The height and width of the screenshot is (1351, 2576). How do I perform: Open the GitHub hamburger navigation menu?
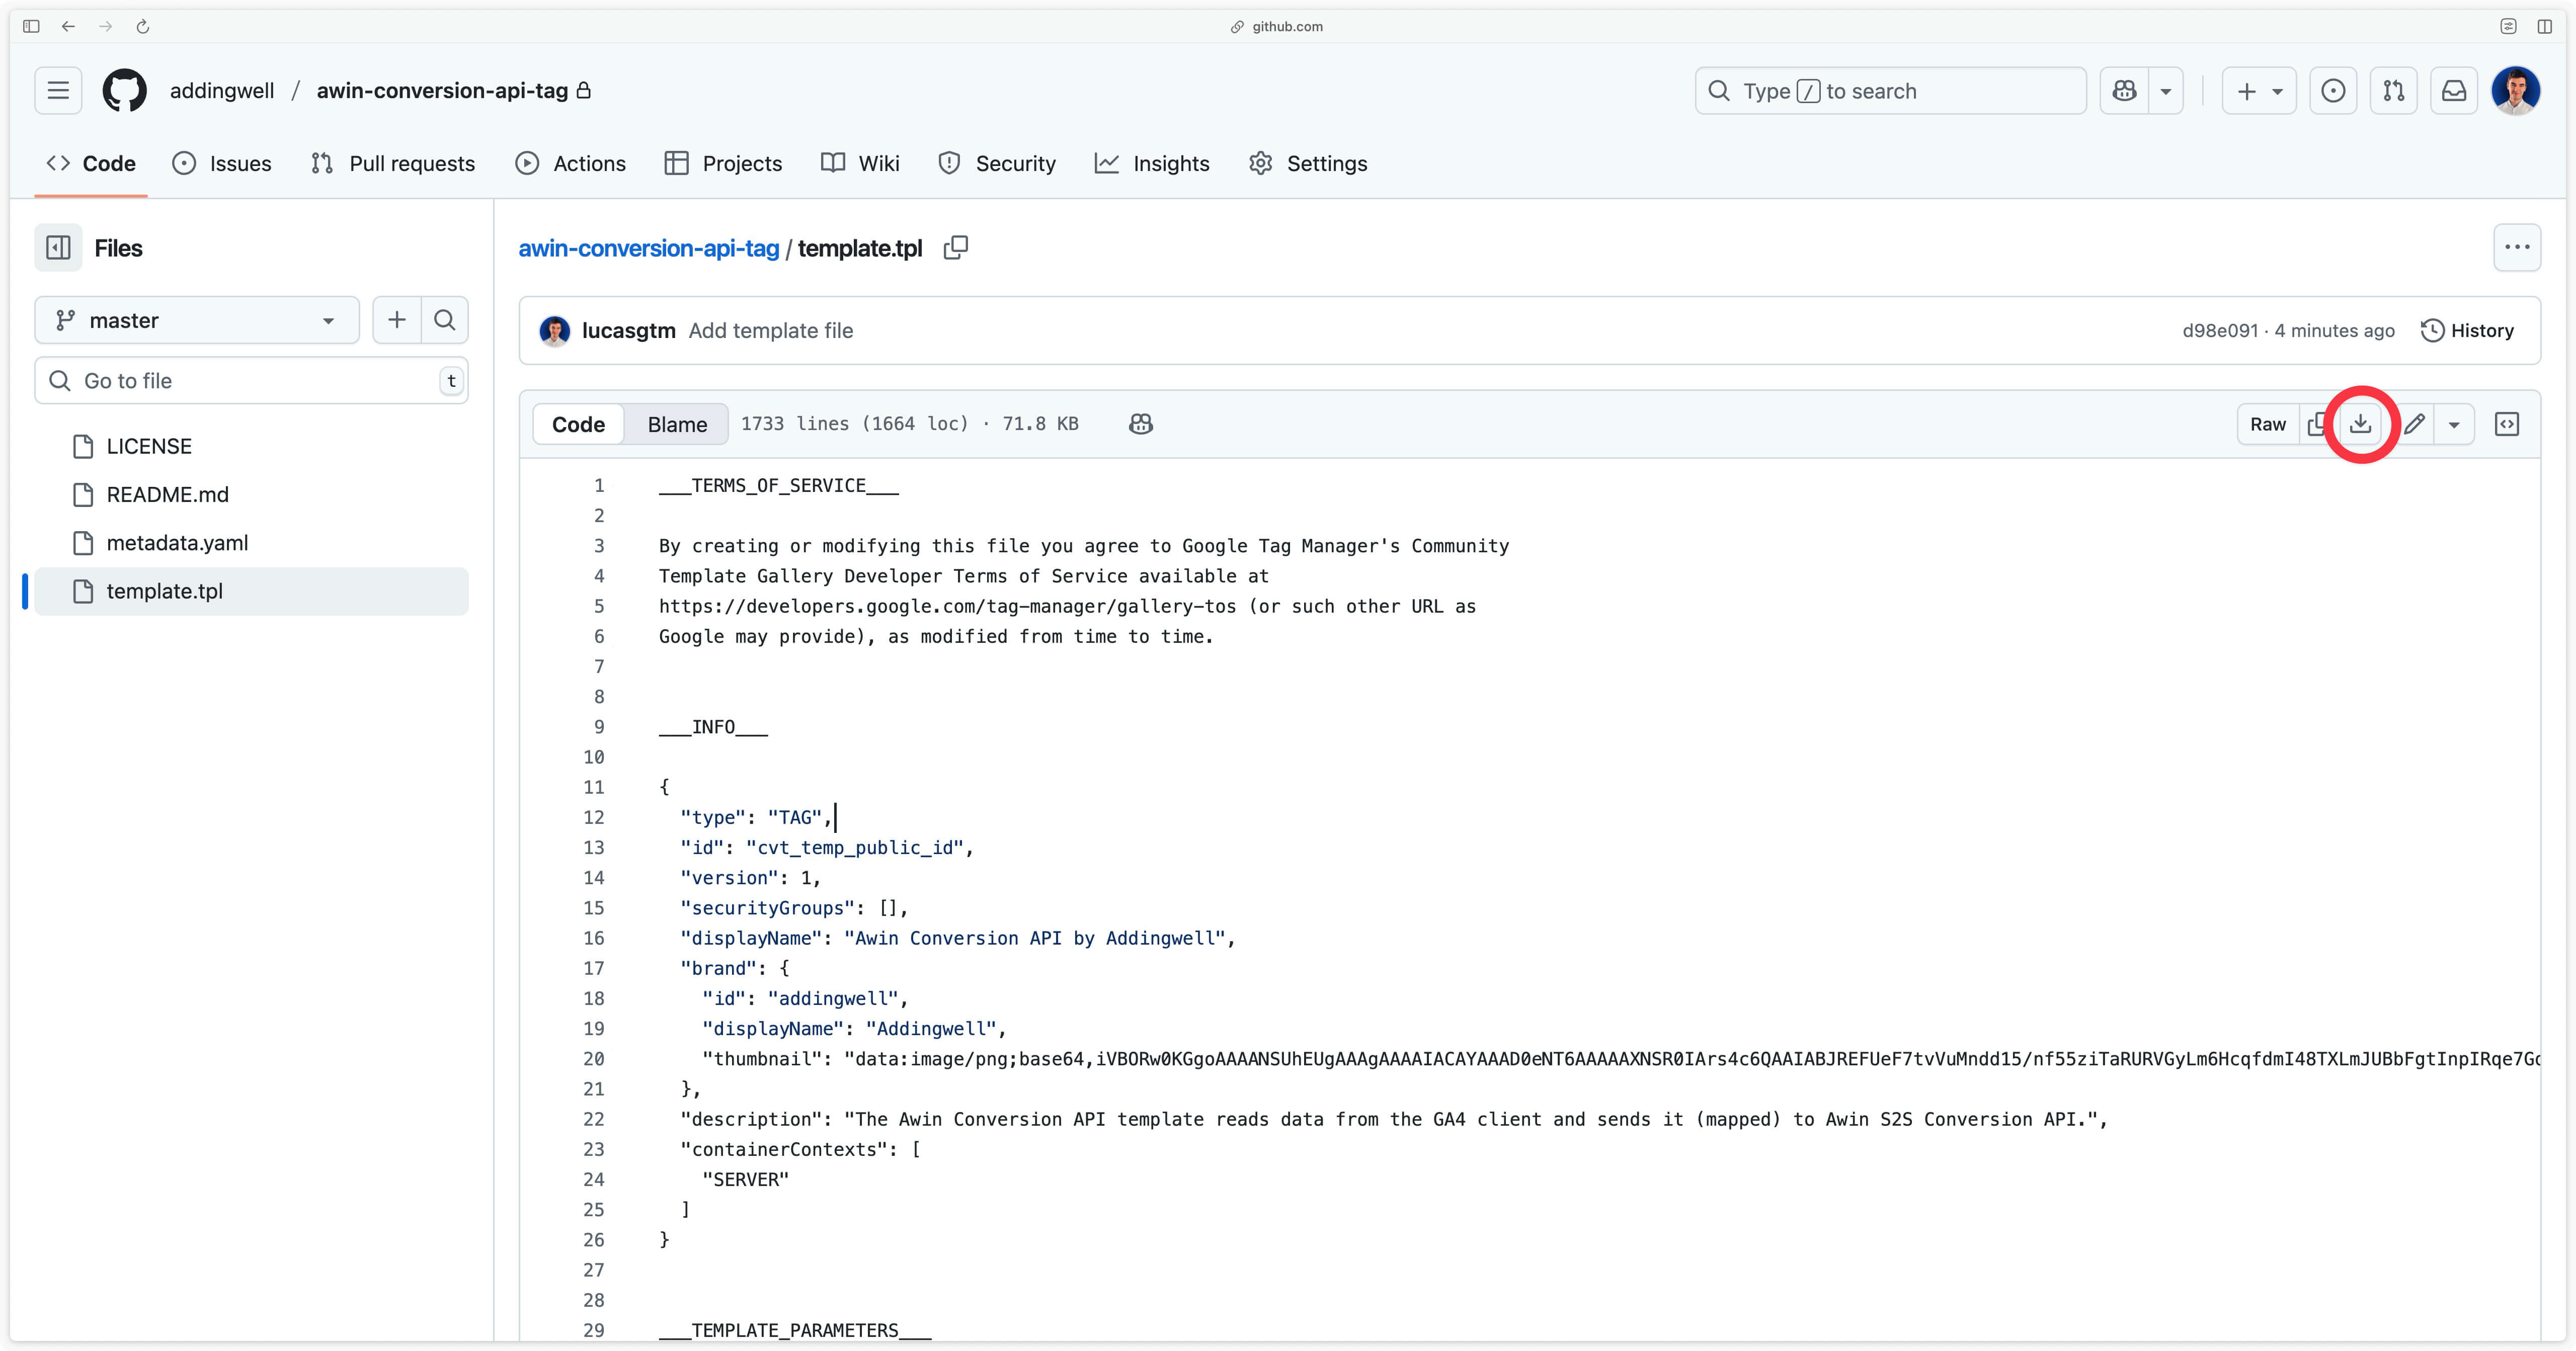tap(58, 91)
